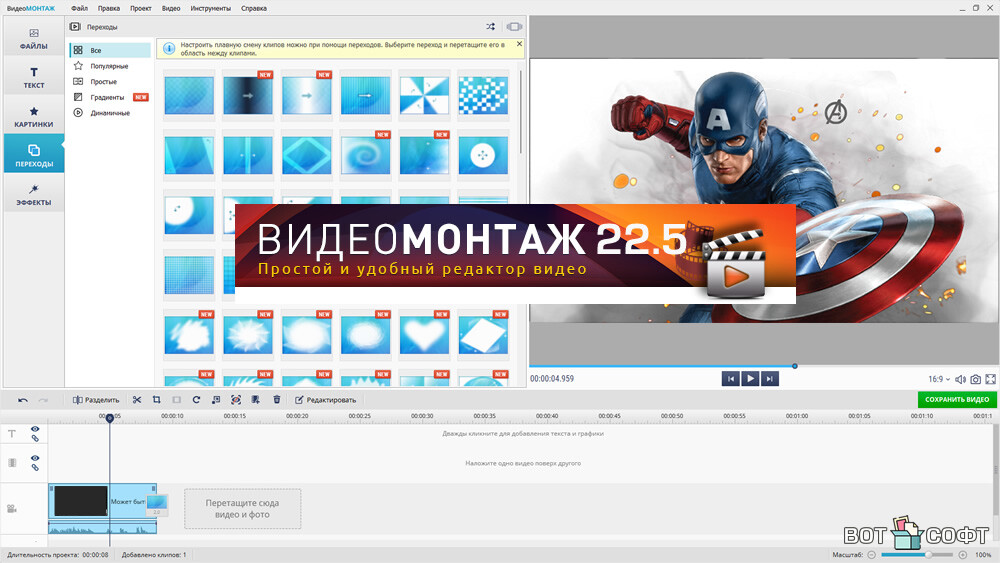Click the text track T icon
This screenshot has height=563, width=1000.
(11, 434)
